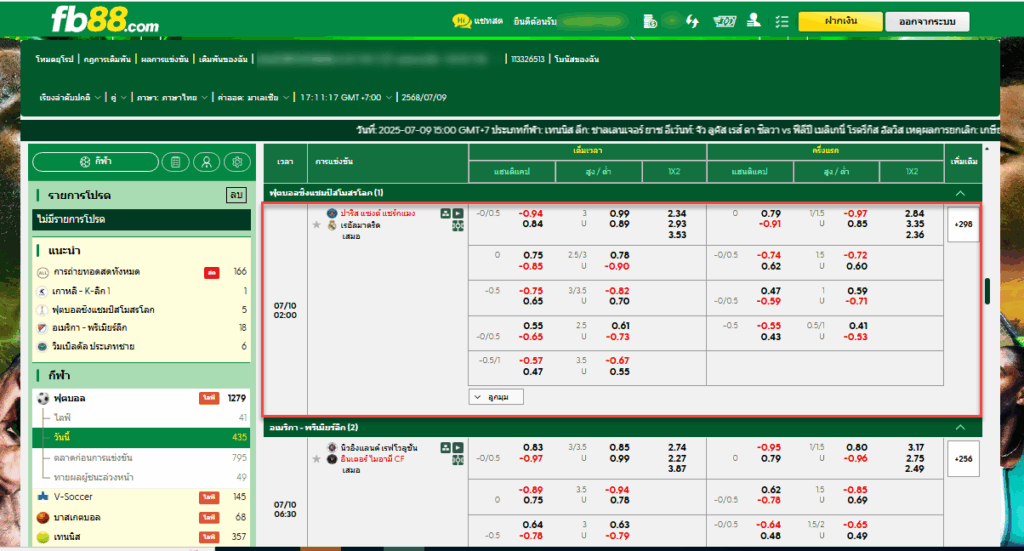This screenshot has height=551, width=1024.
Task: Open ผลการแข่งขัน match results
Action: (165, 59)
